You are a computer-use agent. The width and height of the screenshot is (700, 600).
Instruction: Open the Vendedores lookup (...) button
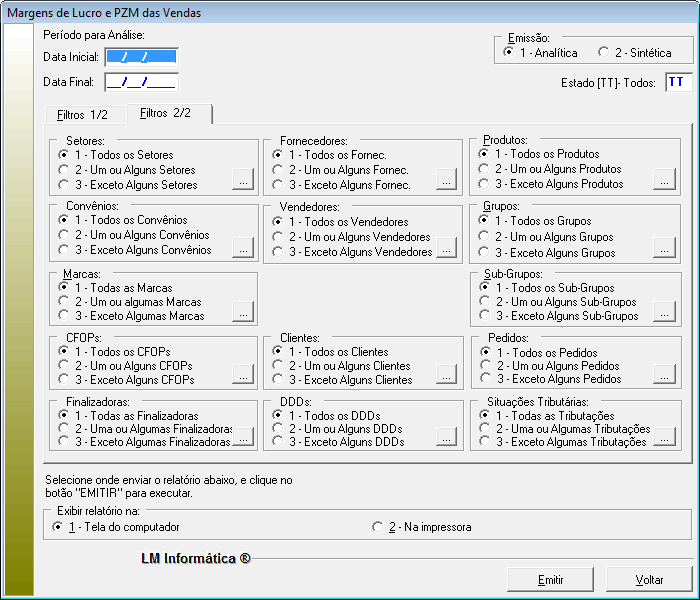click(x=447, y=247)
